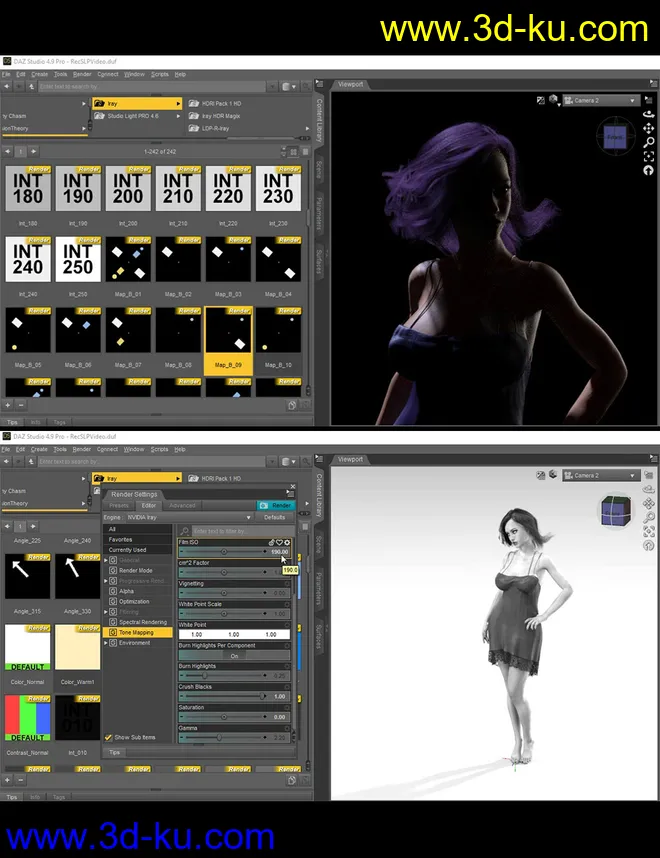
Task: Toggle the lock icon on Film ISO
Action: pos(271,542)
